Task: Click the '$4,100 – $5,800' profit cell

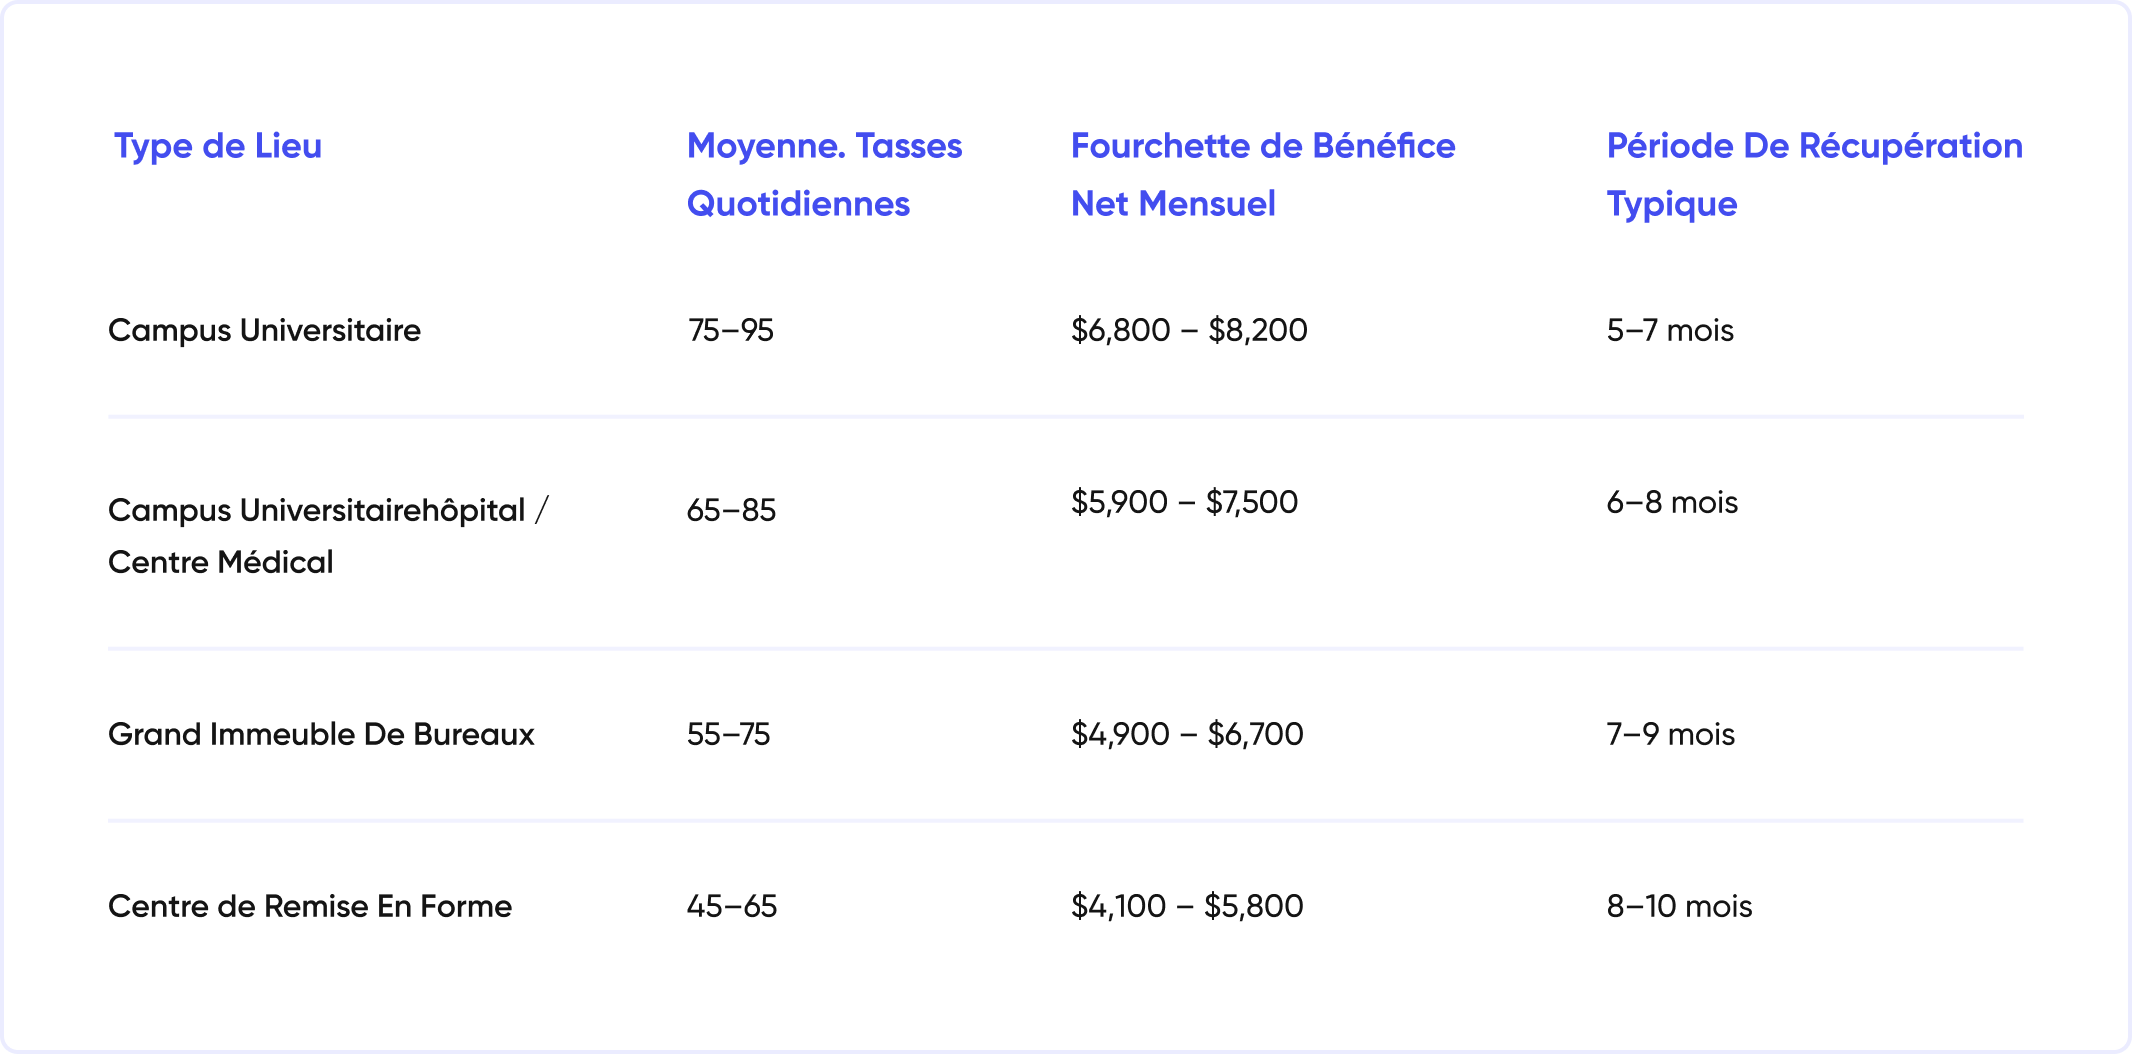Action: (1187, 906)
